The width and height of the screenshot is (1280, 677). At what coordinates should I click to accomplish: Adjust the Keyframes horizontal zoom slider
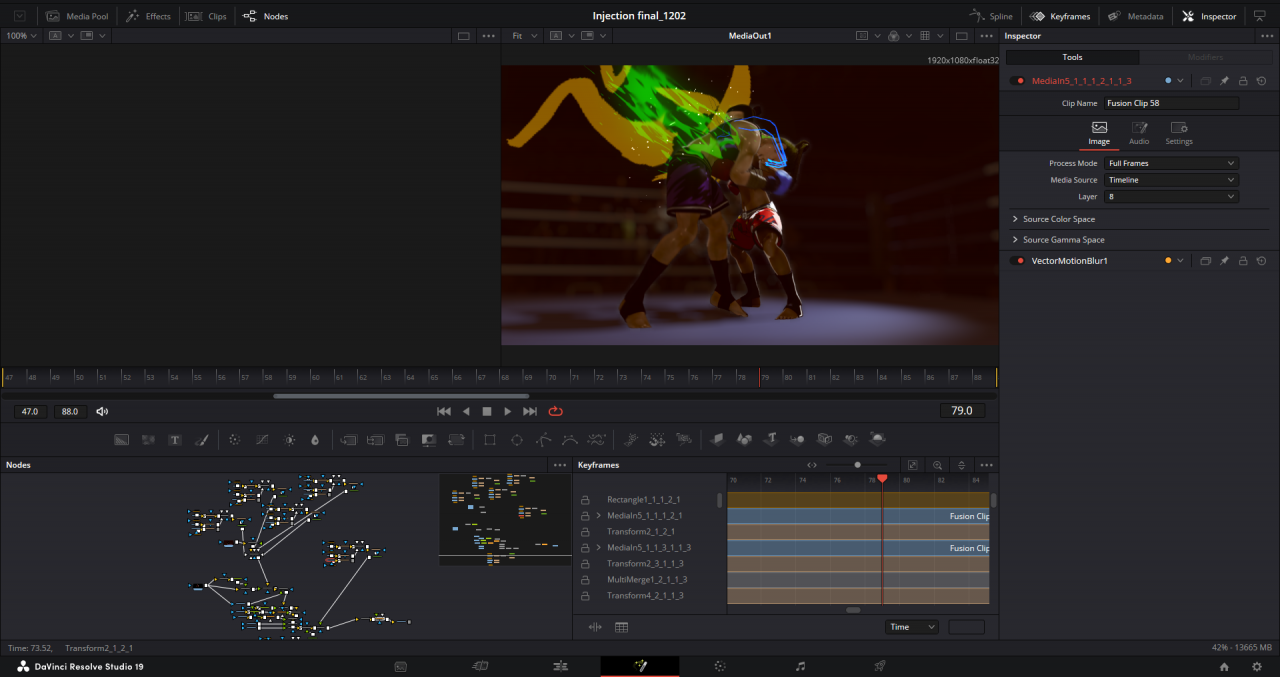pyautogui.click(x=857, y=465)
